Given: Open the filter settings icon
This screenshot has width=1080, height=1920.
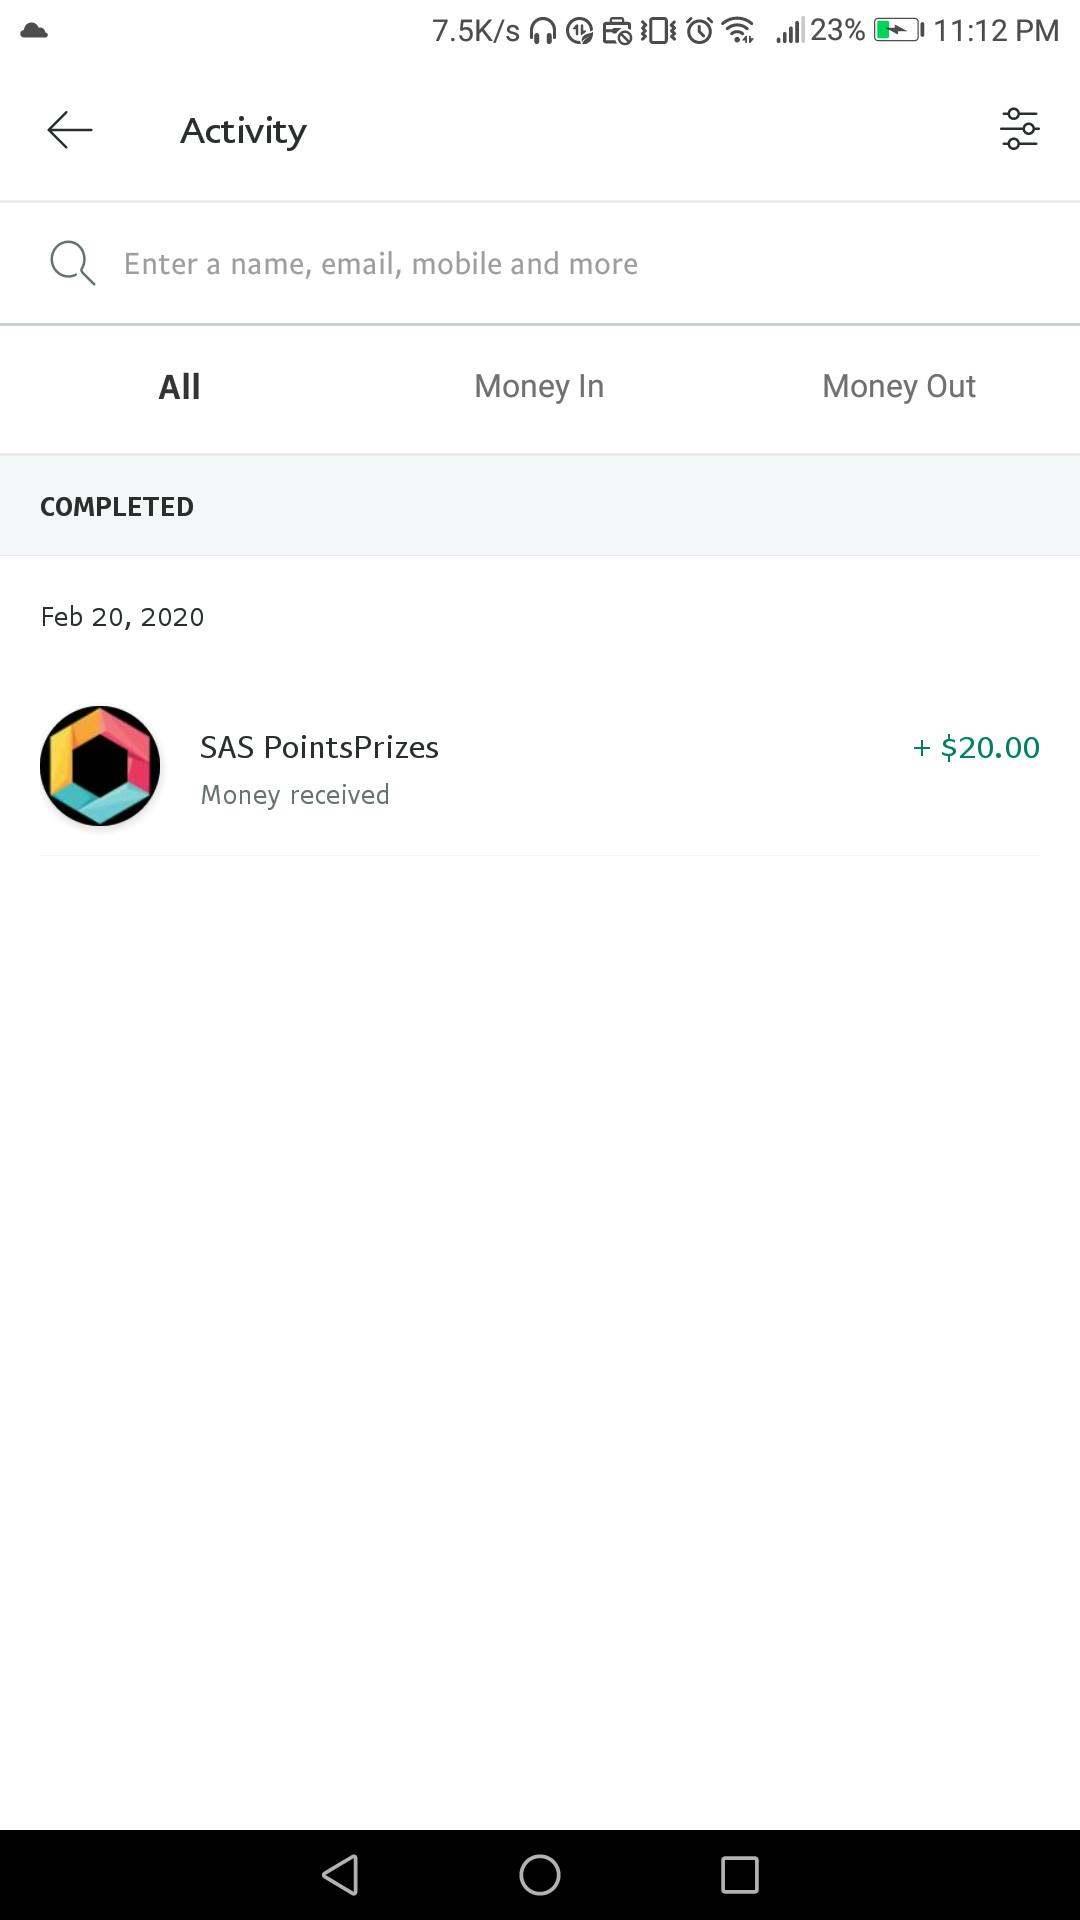Looking at the screenshot, I should (x=1019, y=130).
